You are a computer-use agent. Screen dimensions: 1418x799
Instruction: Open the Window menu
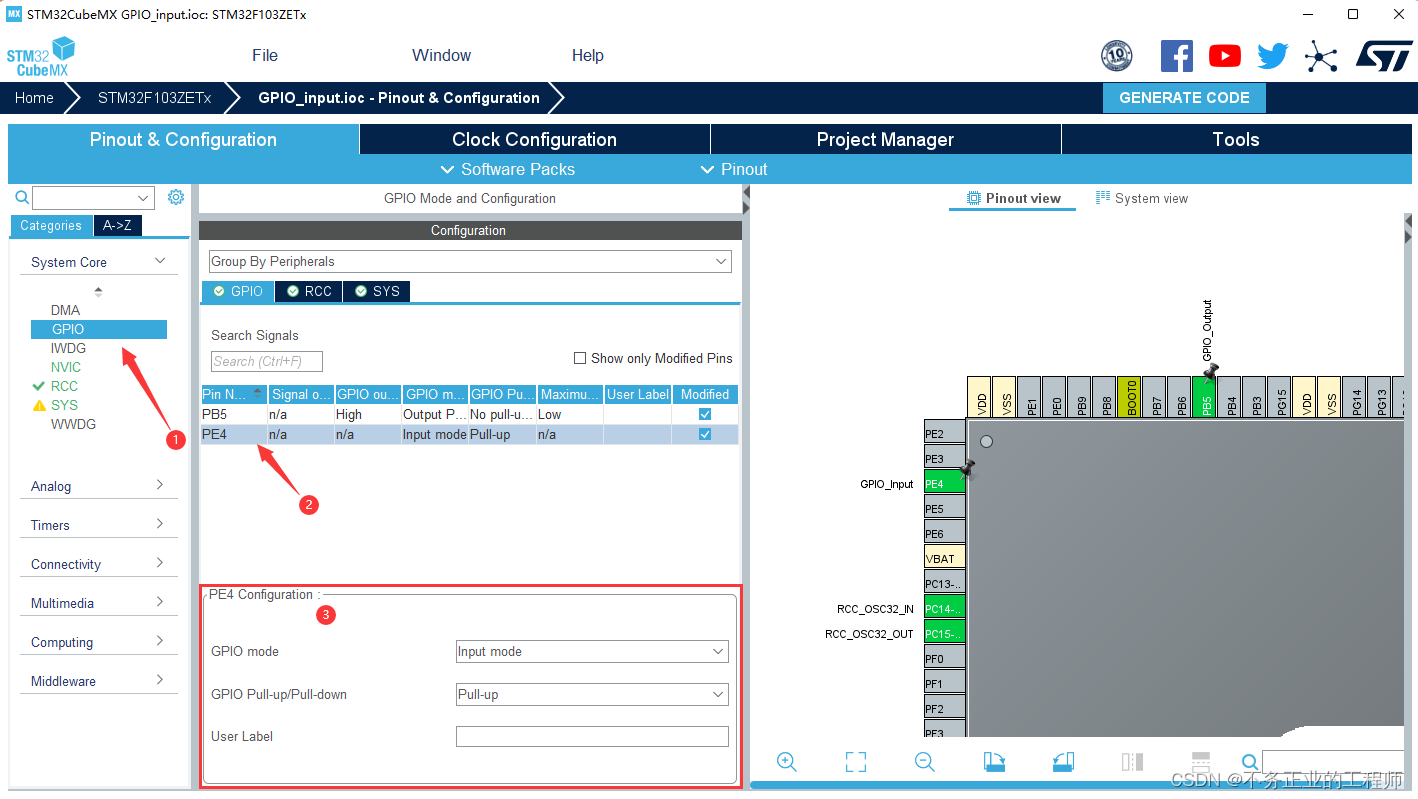(441, 55)
